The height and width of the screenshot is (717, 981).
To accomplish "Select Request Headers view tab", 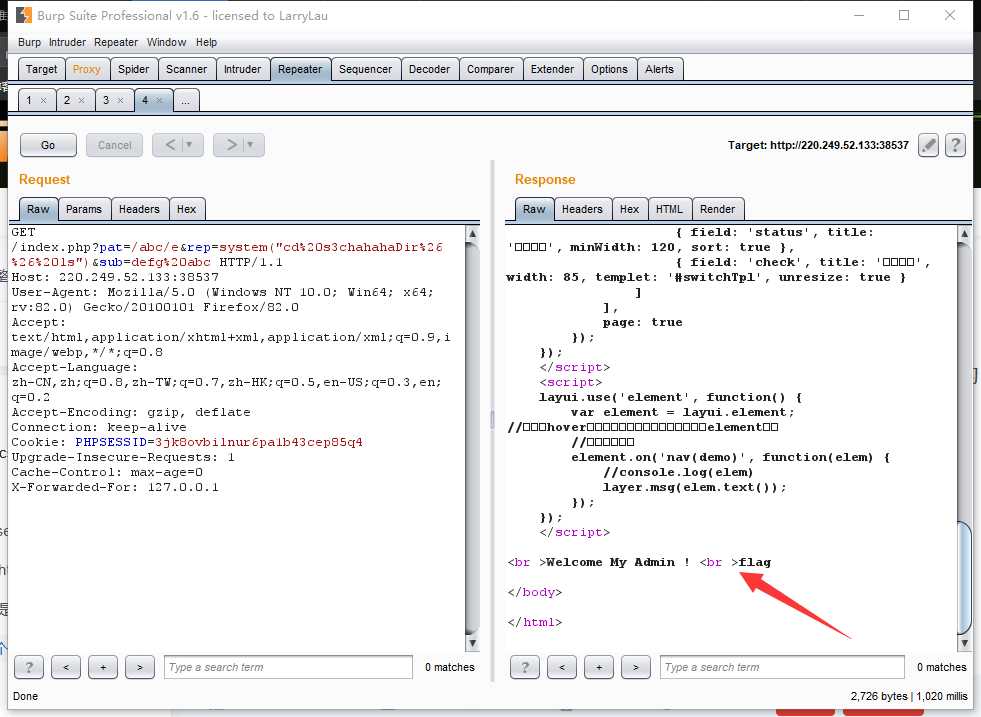I will pos(139,209).
